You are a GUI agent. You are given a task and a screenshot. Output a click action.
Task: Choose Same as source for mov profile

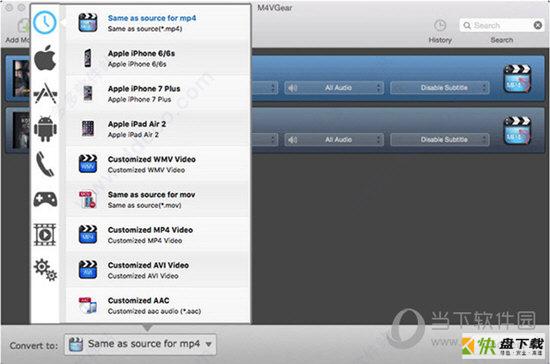(x=158, y=199)
